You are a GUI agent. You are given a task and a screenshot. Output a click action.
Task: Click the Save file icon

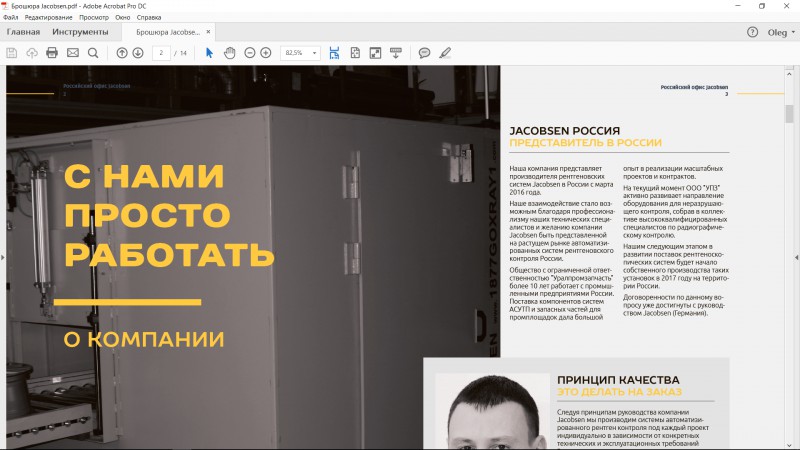12,53
